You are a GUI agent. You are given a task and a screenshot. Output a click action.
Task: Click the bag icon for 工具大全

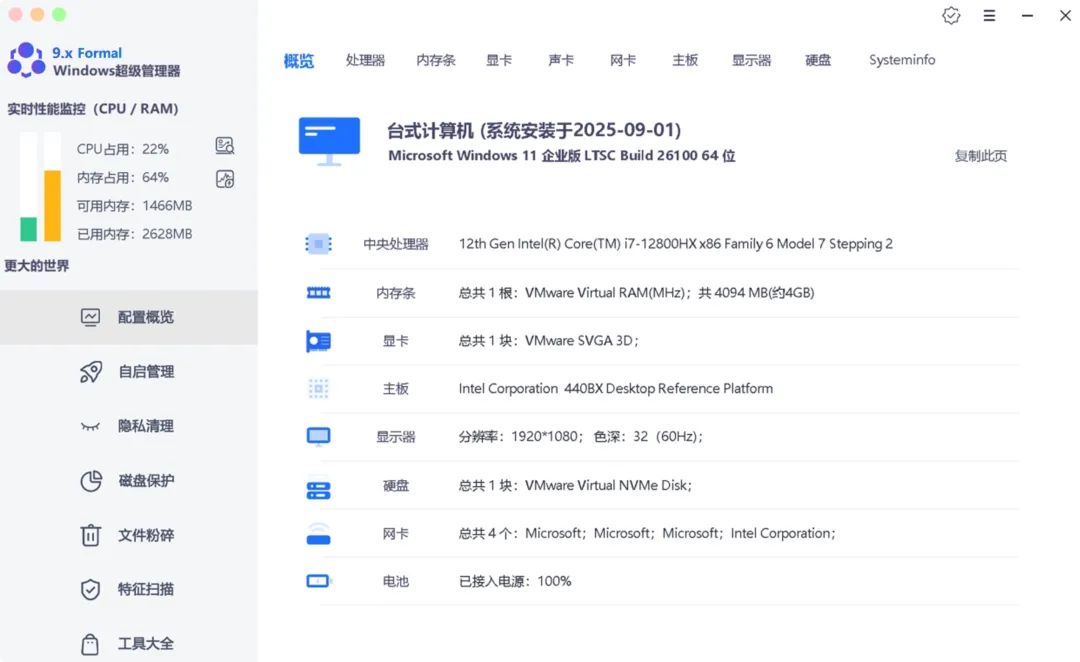click(x=90, y=643)
